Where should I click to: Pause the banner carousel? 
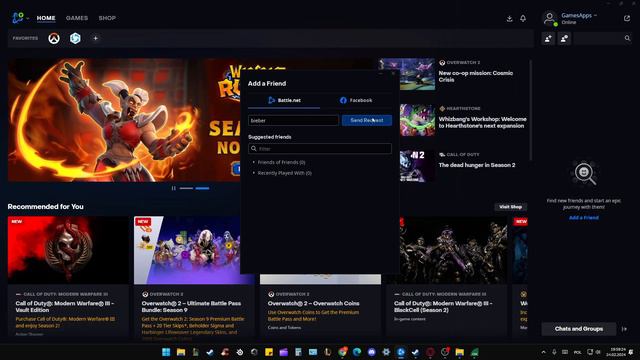tap(173, 188)
